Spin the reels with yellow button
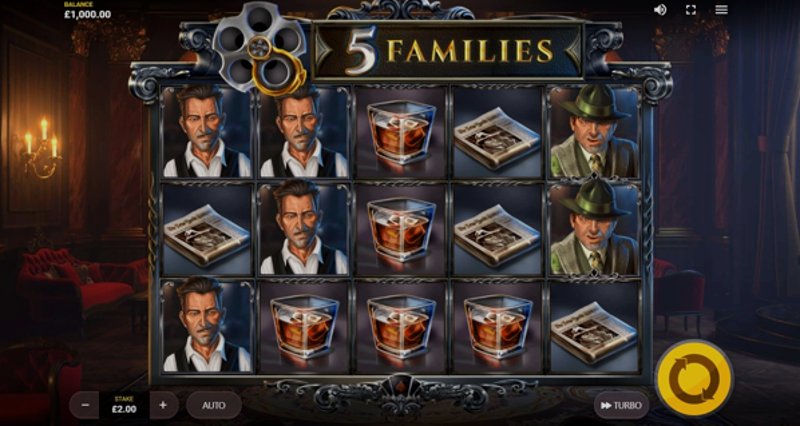 click(x=694, y=379)
